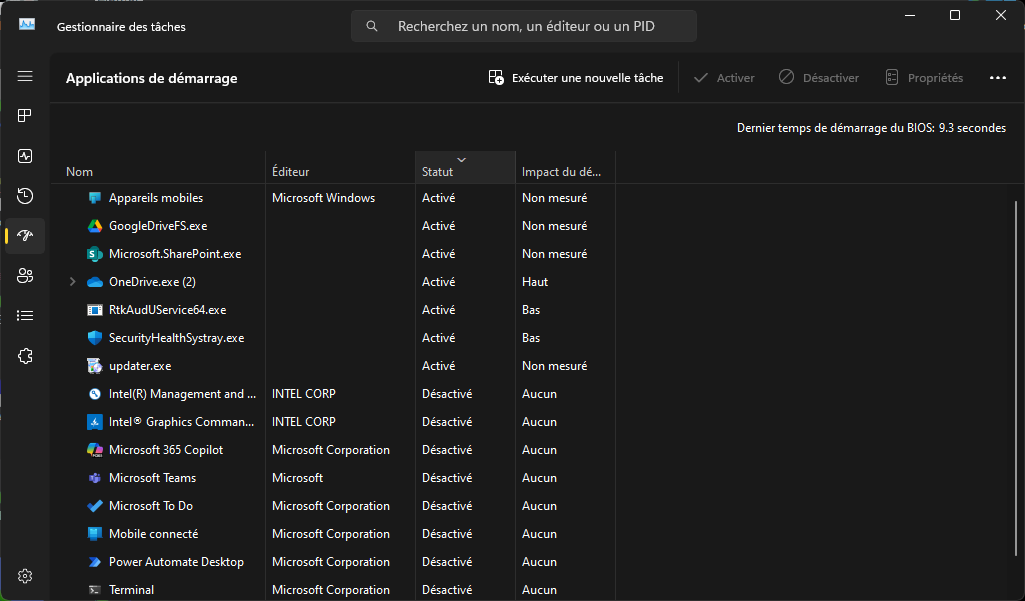Click the Désactiver toolbar button
The image size is (1025, 601).
pos(819,78)
